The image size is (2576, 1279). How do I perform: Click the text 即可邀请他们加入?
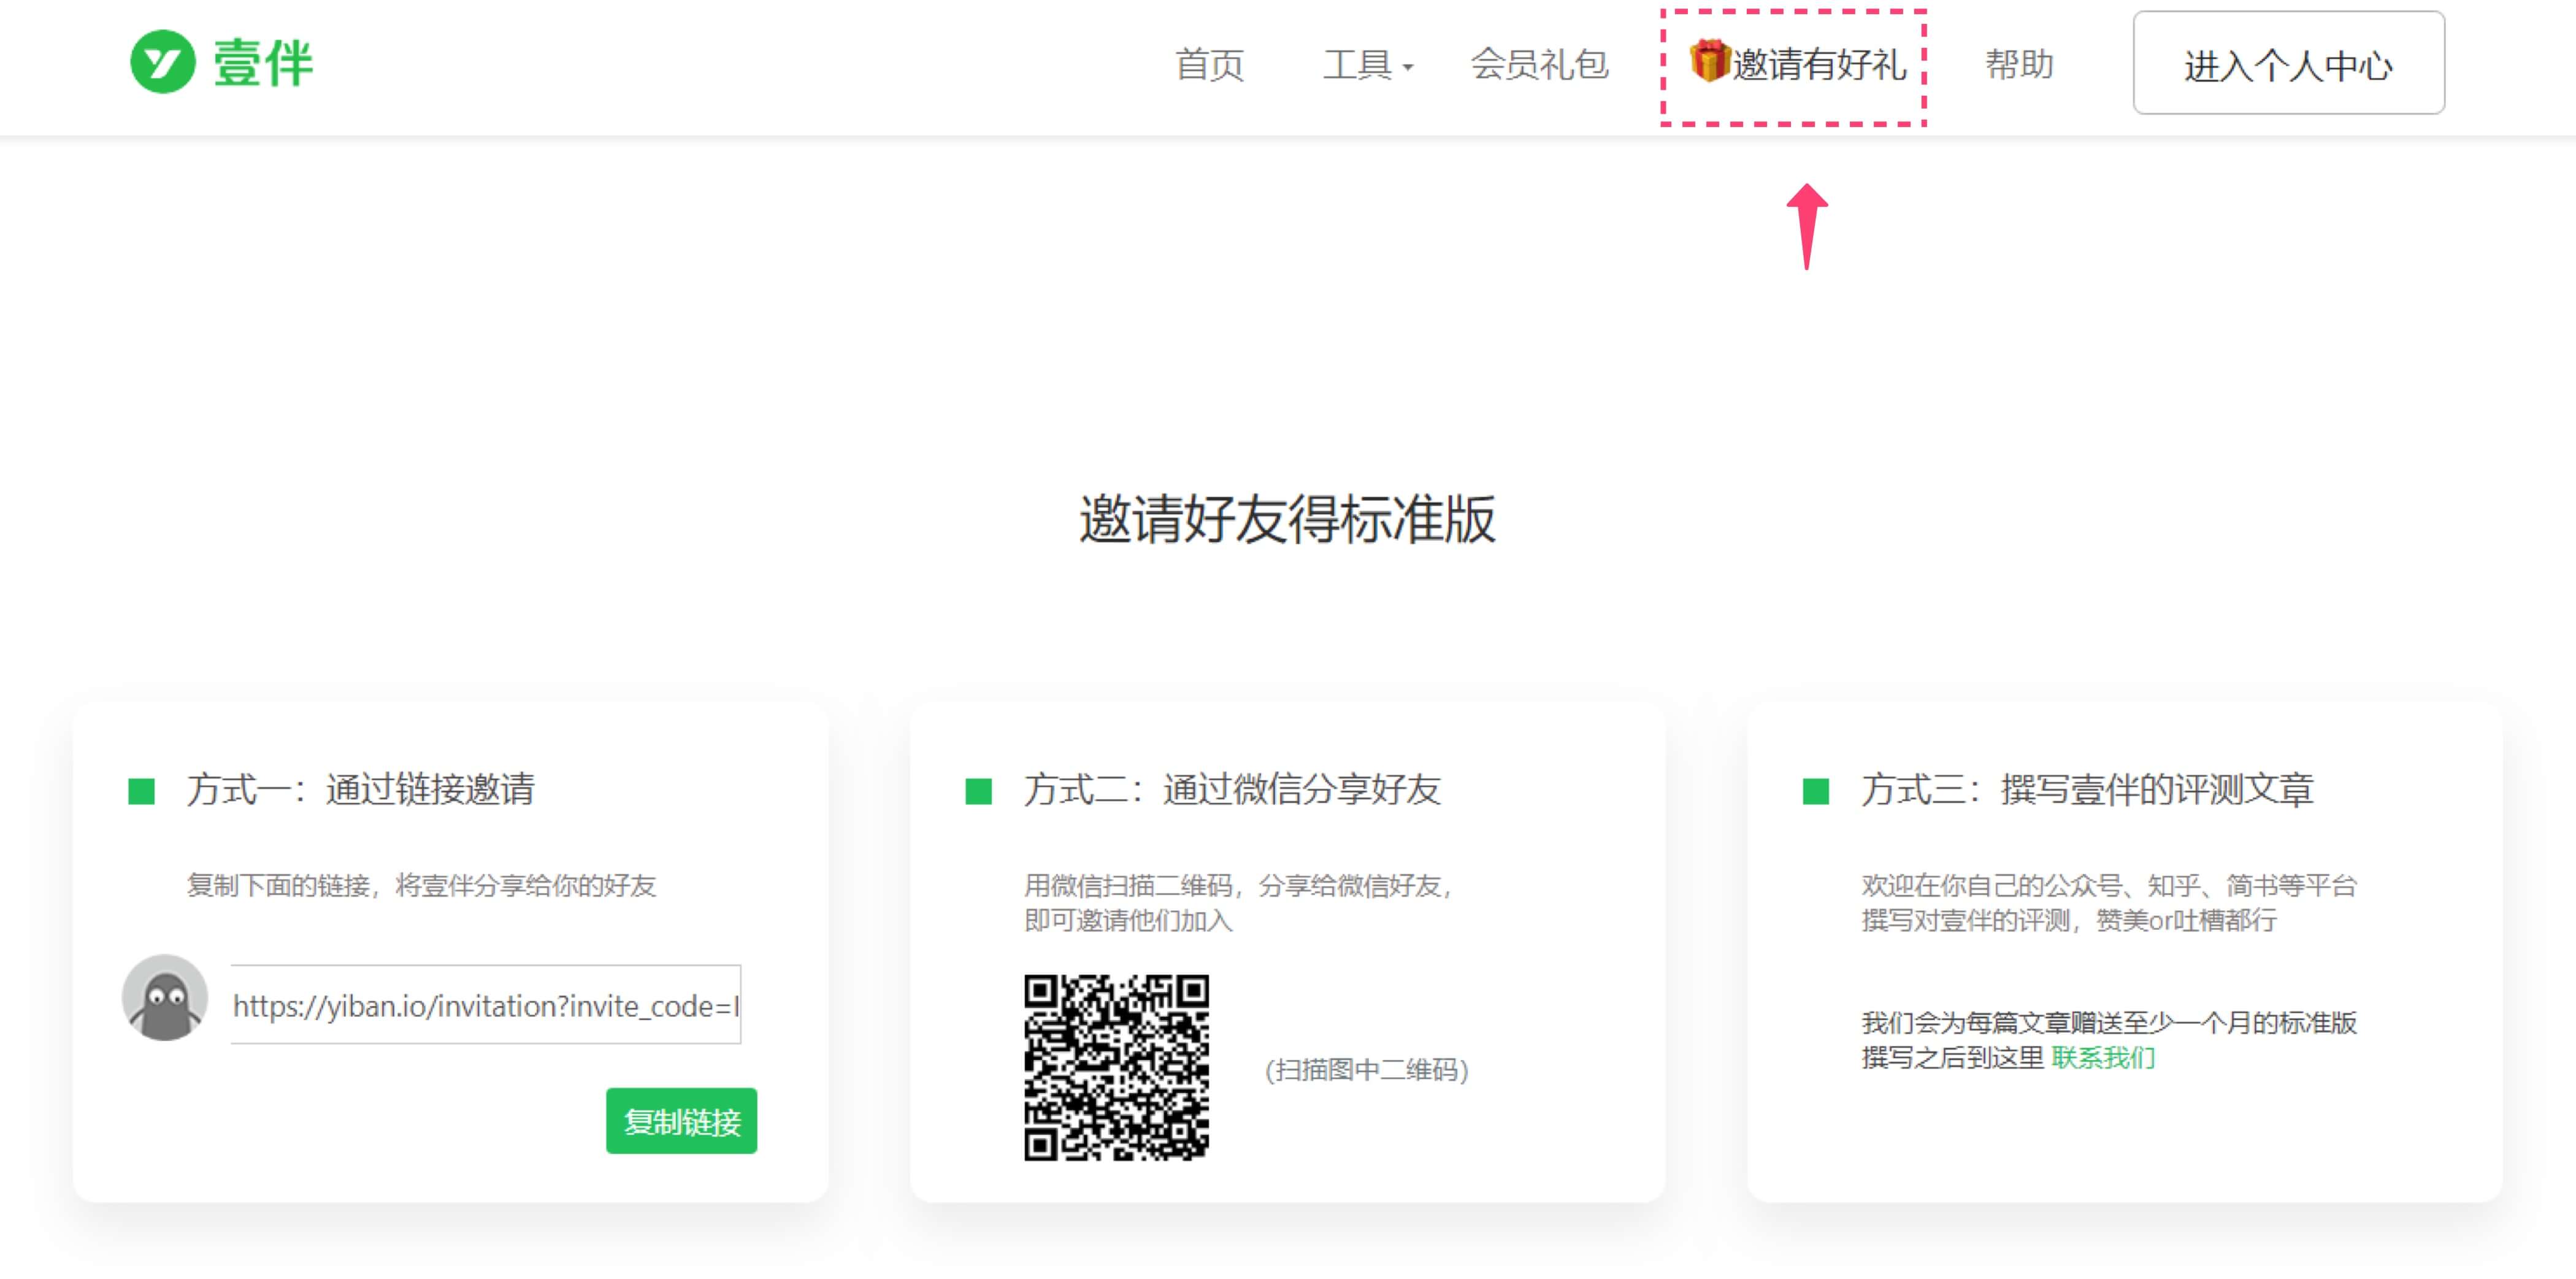tap(1128, 920)
